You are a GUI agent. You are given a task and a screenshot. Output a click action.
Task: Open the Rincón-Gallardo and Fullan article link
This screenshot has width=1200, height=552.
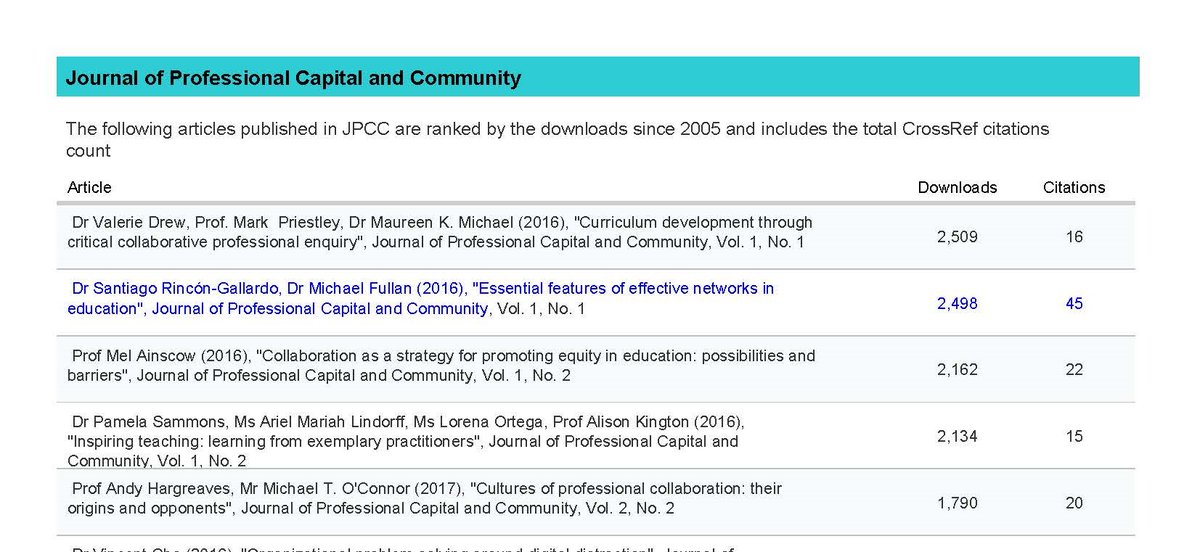pyautogui.click(x=421, y=298)
